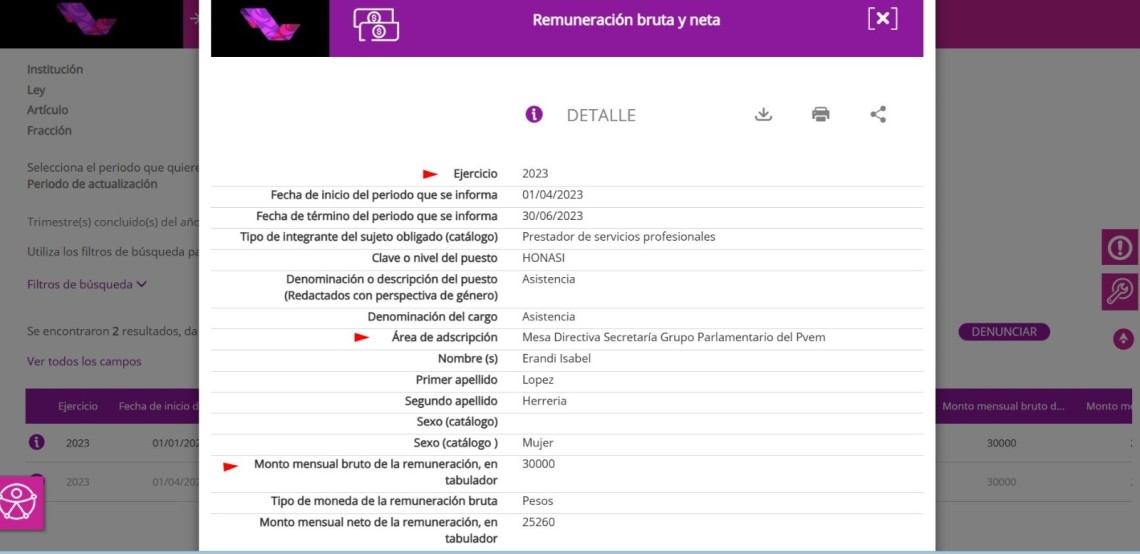This screenshot has height=554, width=1140.
Task: Open info icon of first 2023 row
Action: pos(37,442)
